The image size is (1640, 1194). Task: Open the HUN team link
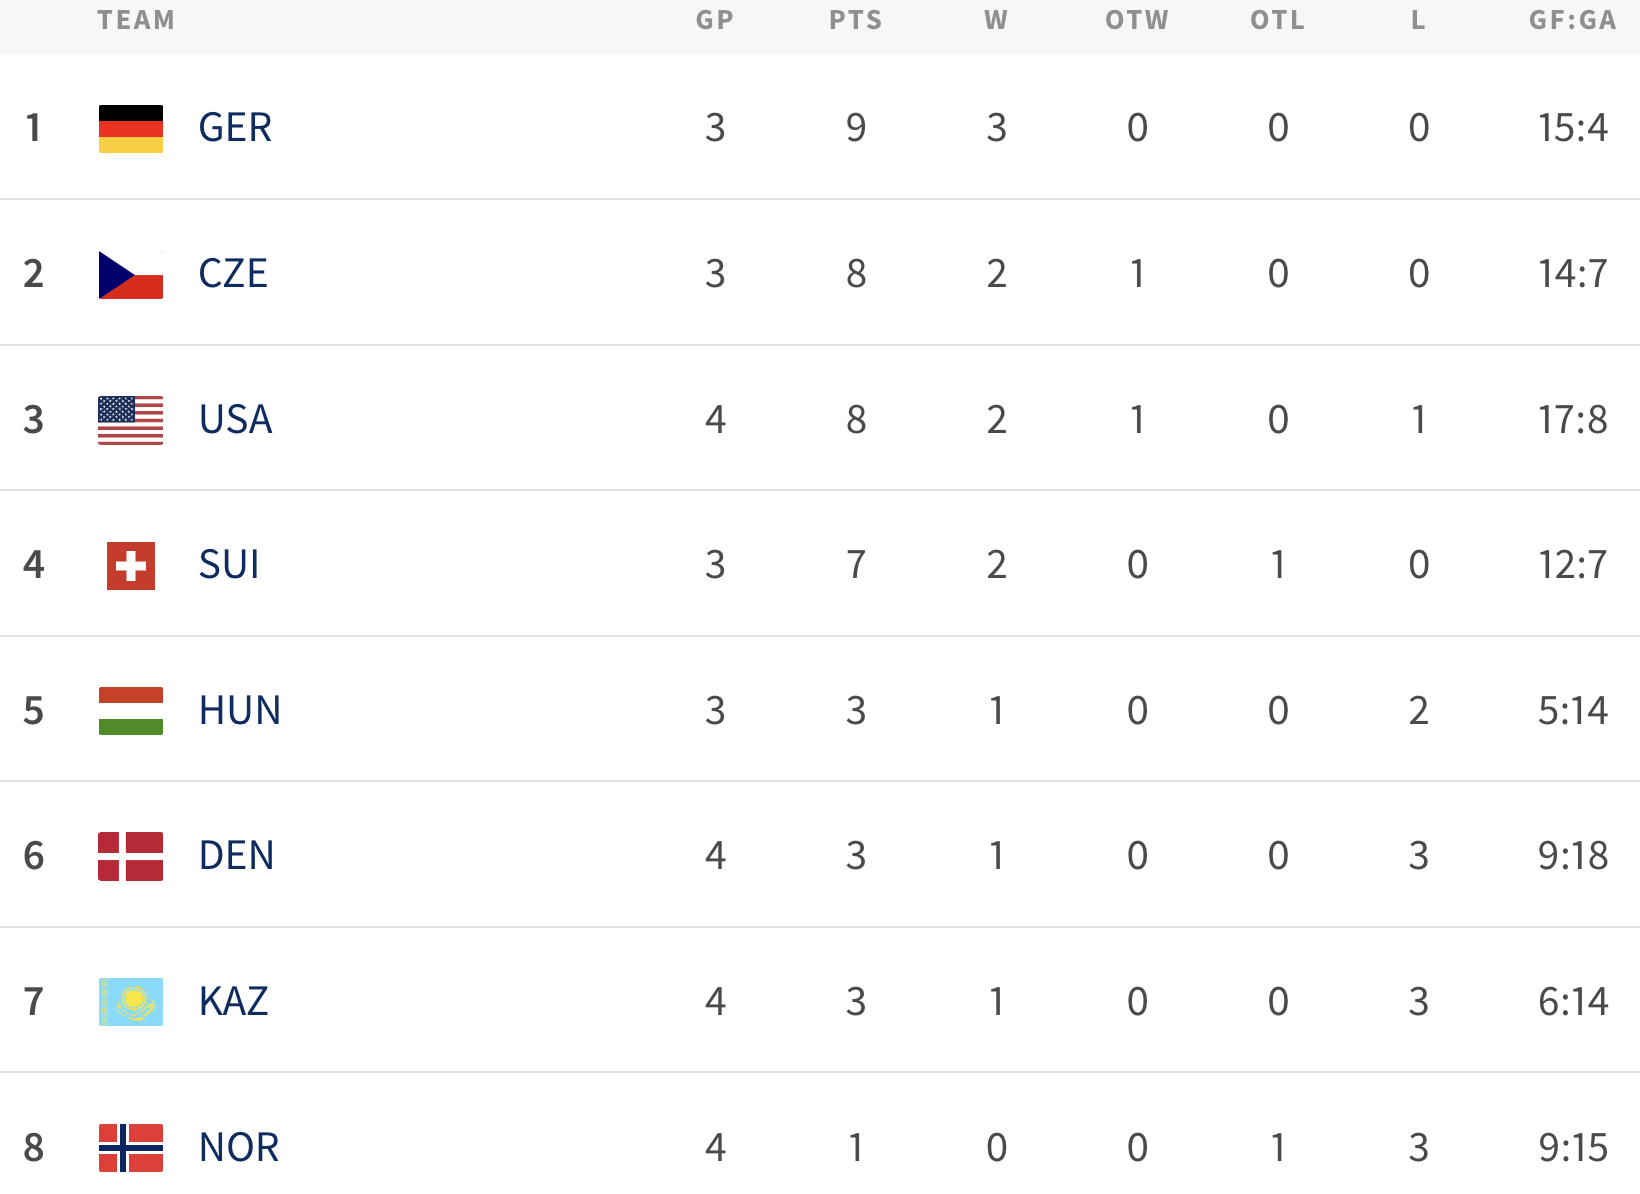240,711
